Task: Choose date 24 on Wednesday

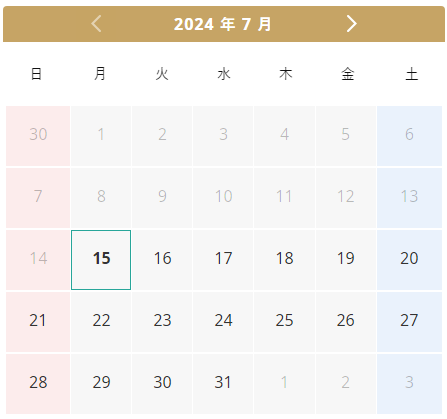Action: 223,322
